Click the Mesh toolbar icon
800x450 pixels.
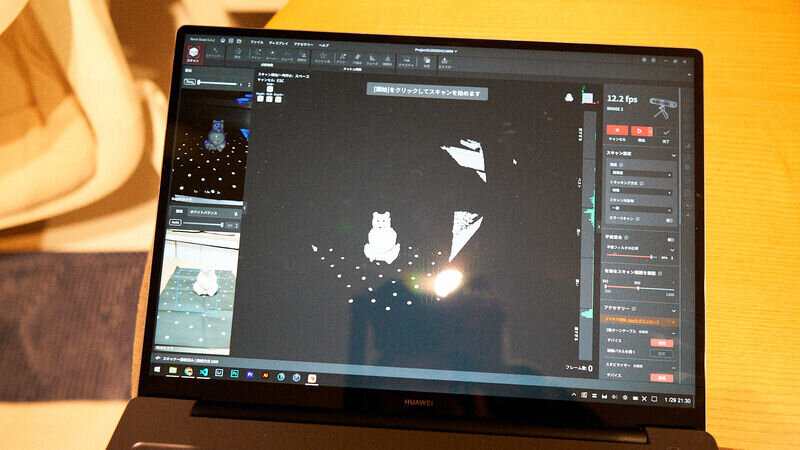[322, 57]
